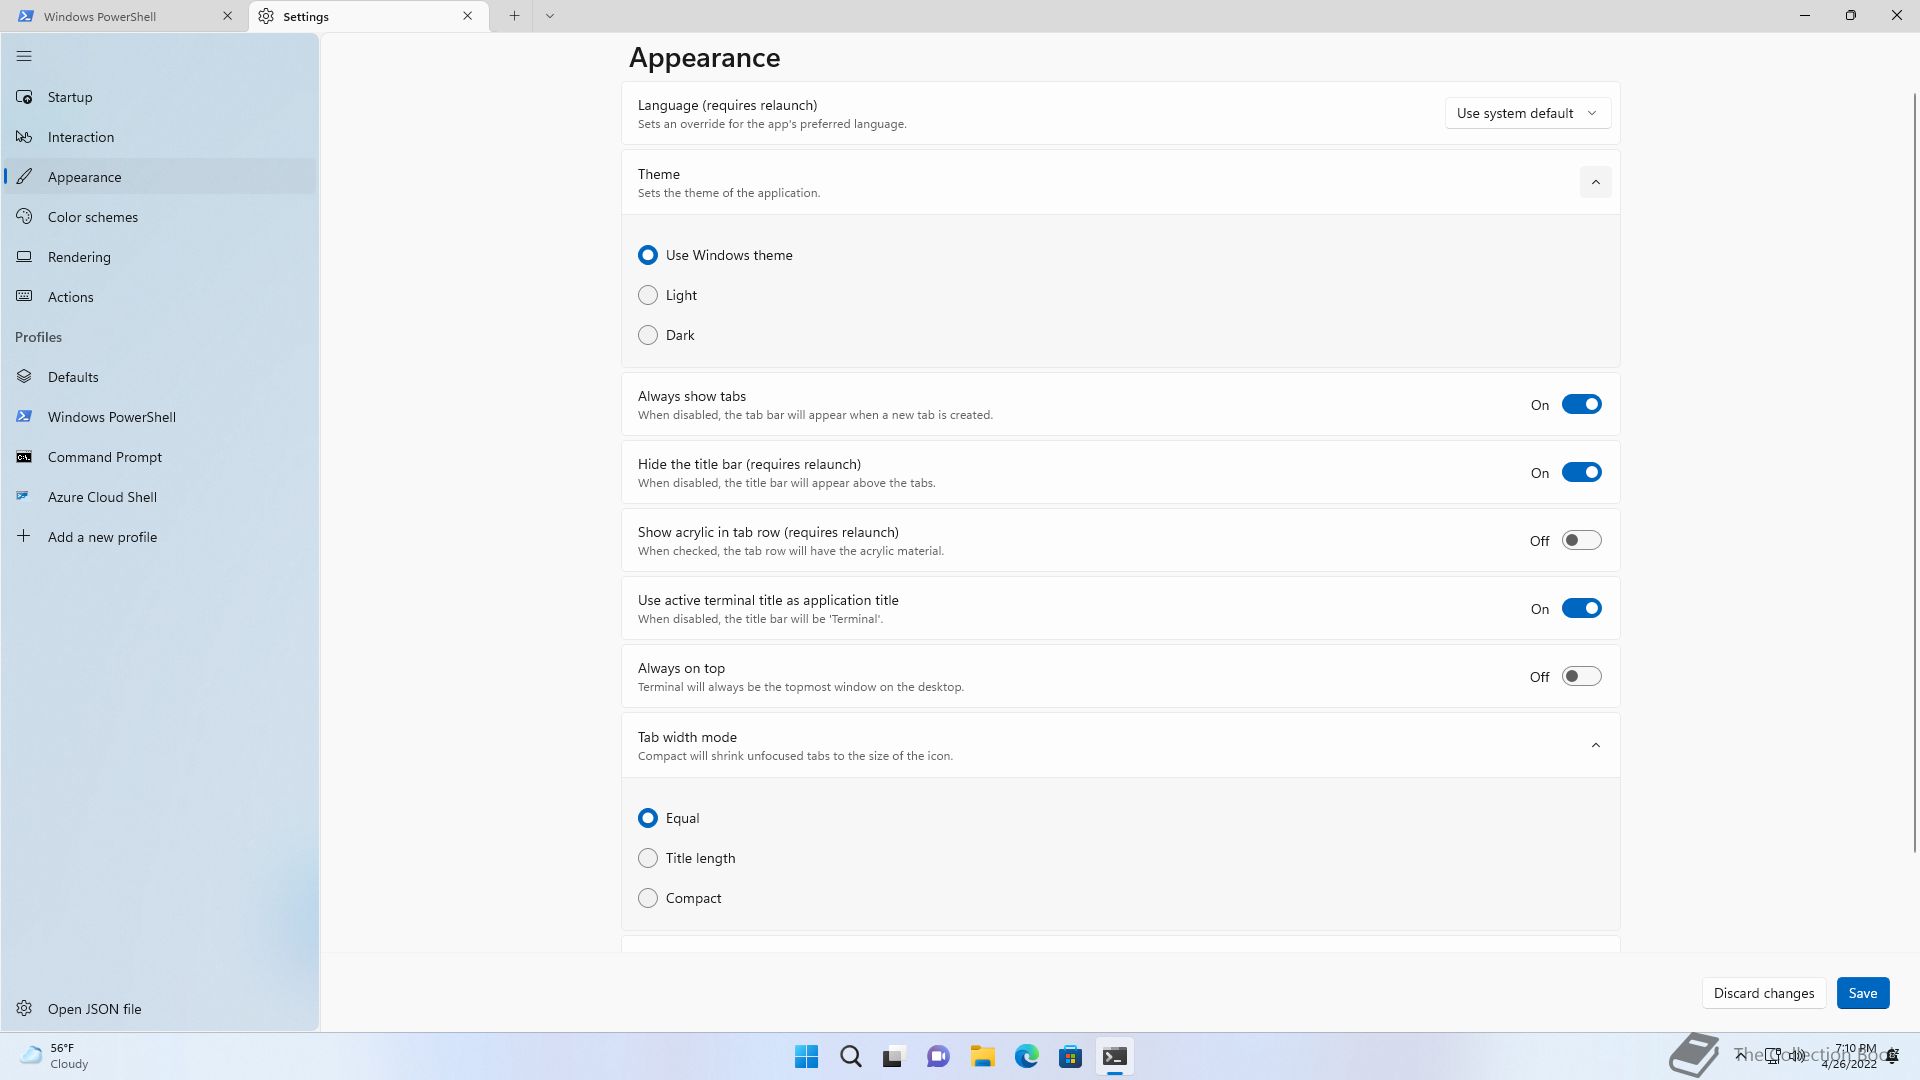Close the Settings tab
1920x1080 pixels.
pyautogui.click(x=468, y=16)
